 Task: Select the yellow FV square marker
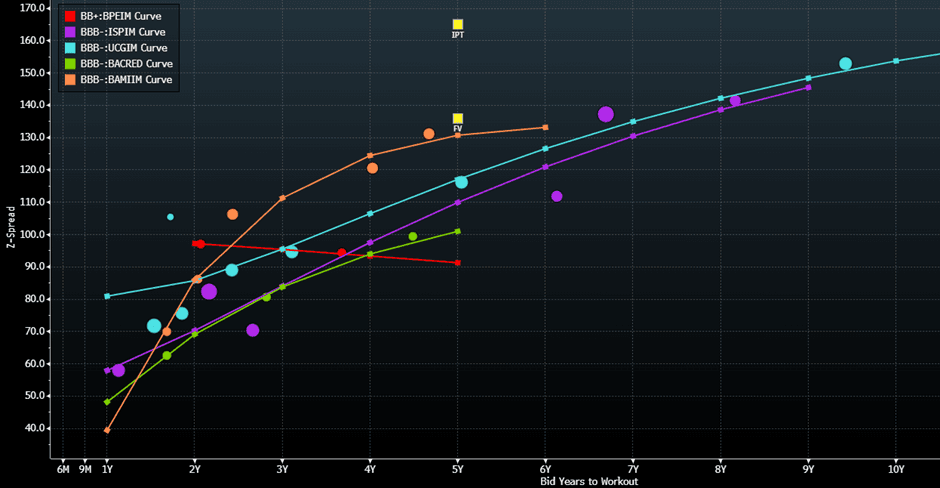[458, 119]
